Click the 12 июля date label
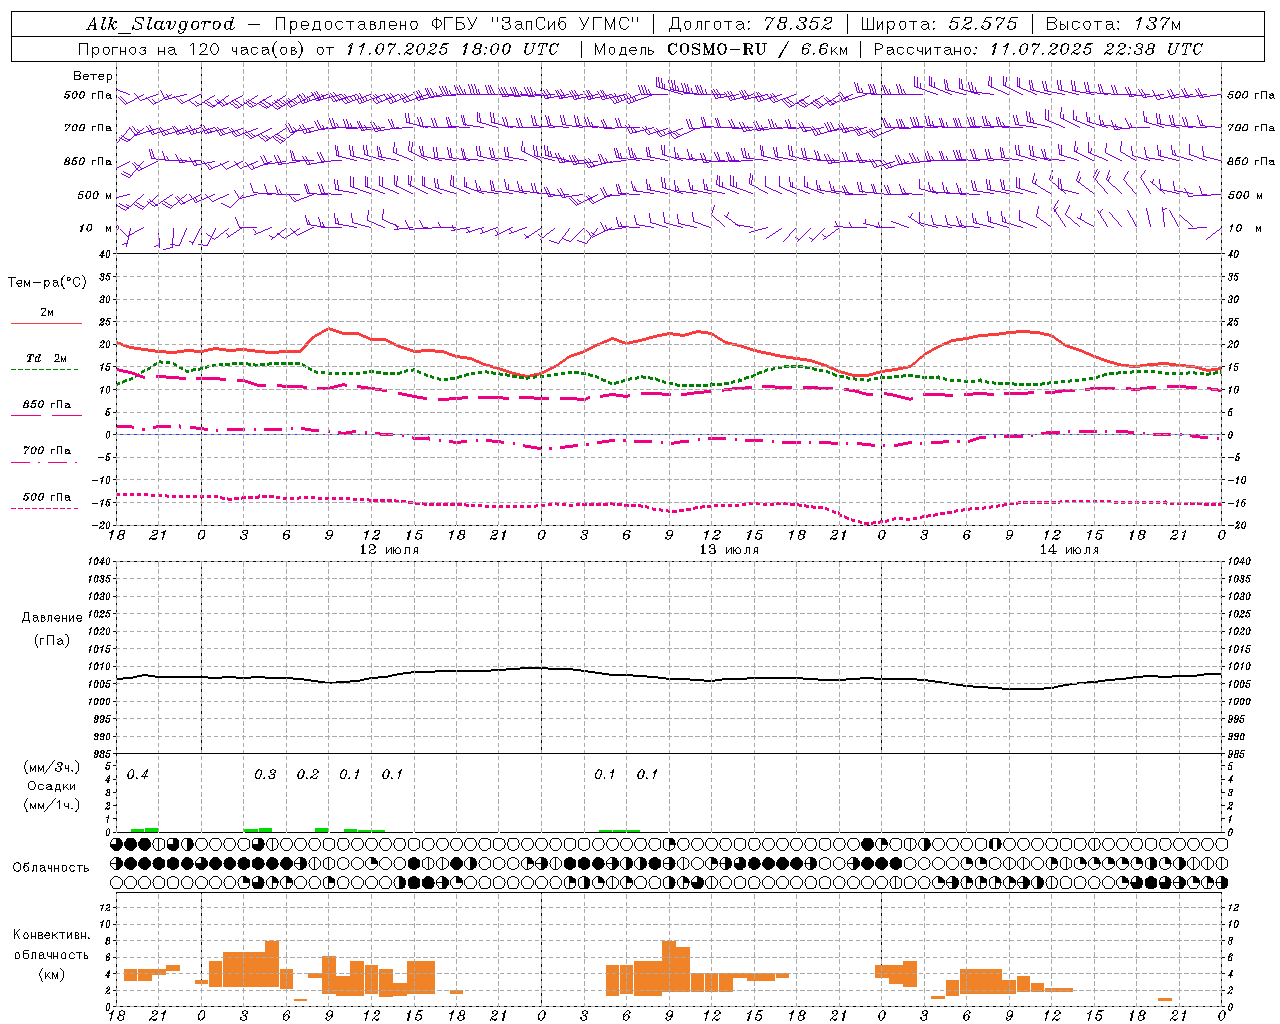The height and width of the screenshot is (1024, 1280). 389,550
